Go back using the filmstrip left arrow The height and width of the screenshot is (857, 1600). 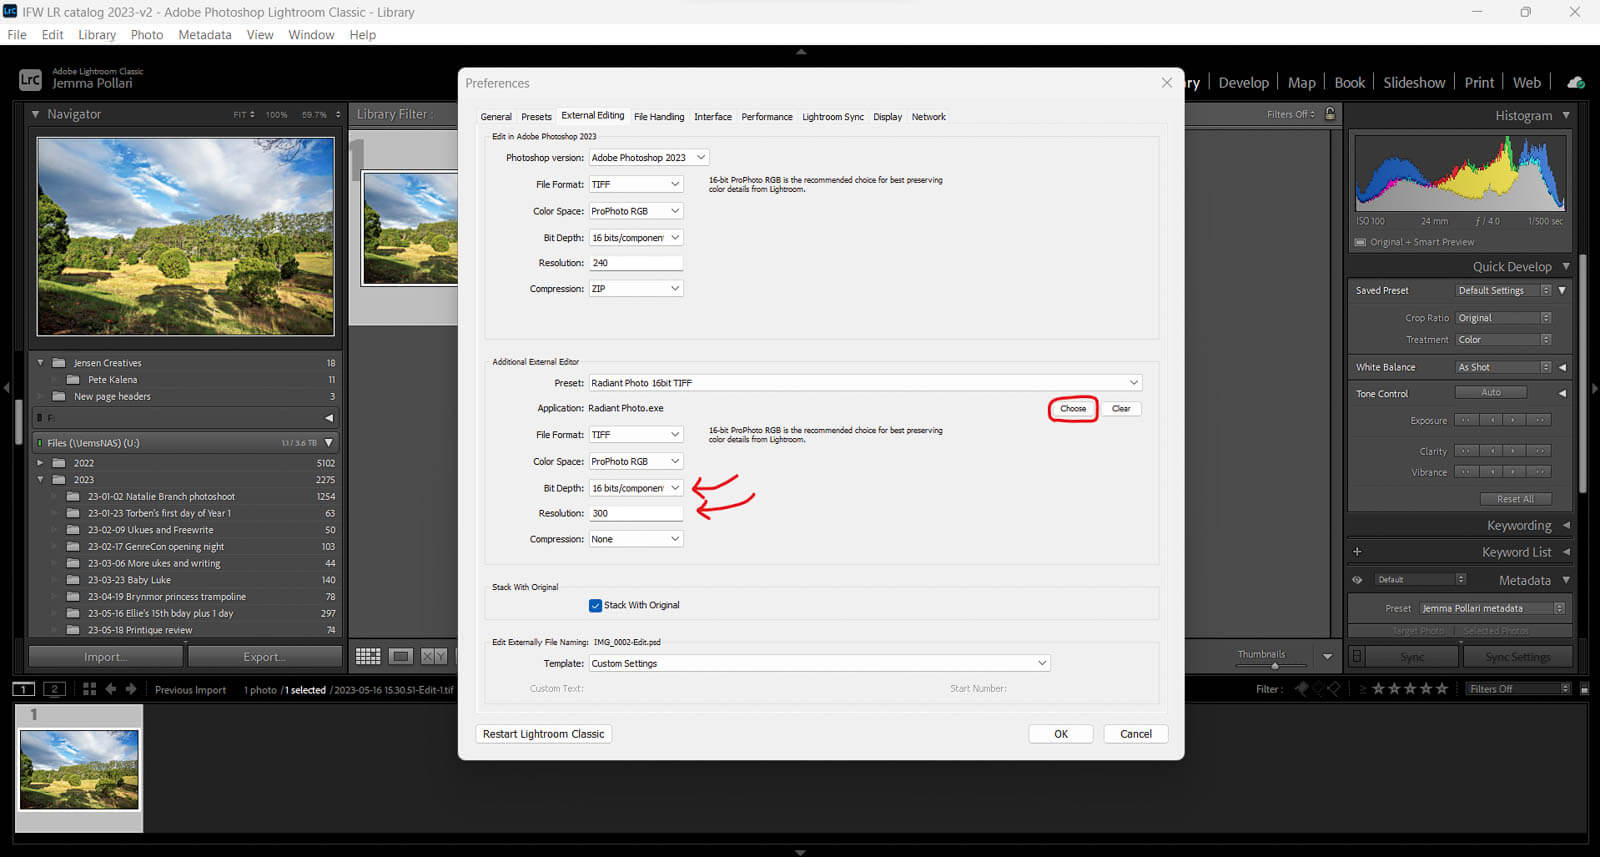pos(111,689)
